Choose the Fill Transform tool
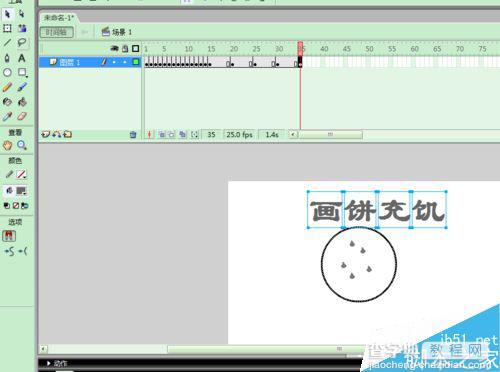 [22, 28]
